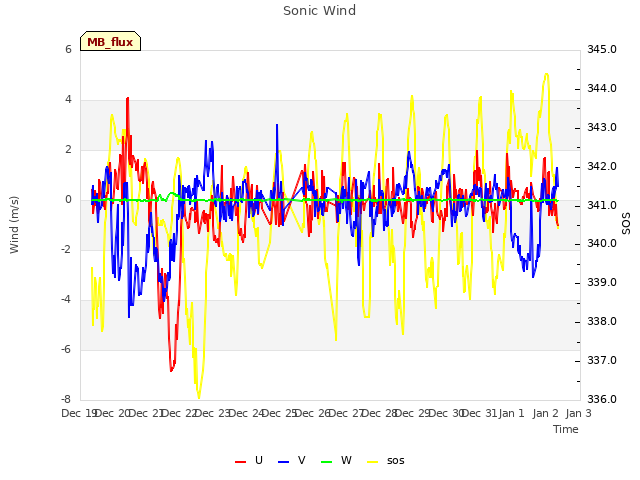Click the -6 left axis value
The image size is (640, 480).
point(66,349)
